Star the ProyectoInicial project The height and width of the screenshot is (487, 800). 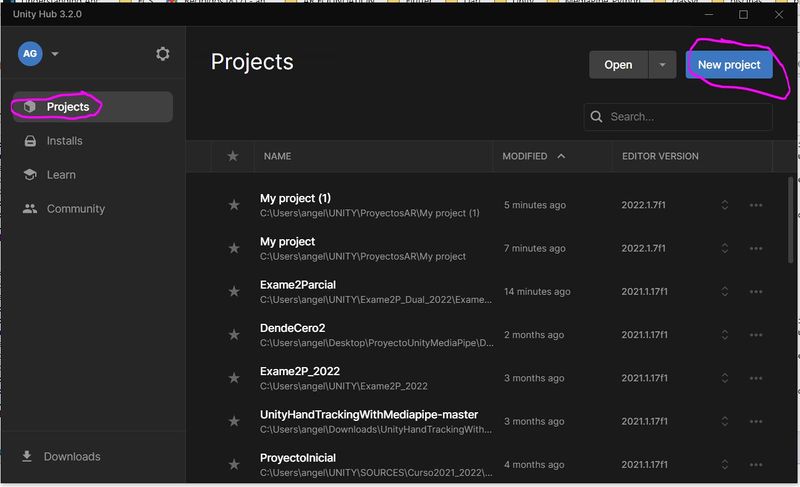coord(234,465)
